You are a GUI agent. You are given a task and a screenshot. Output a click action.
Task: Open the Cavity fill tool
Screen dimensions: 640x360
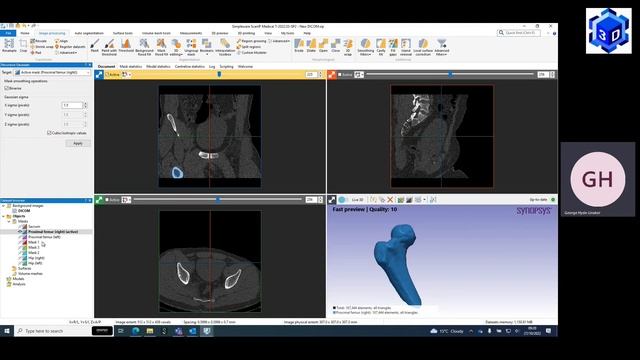coord(381,47)
